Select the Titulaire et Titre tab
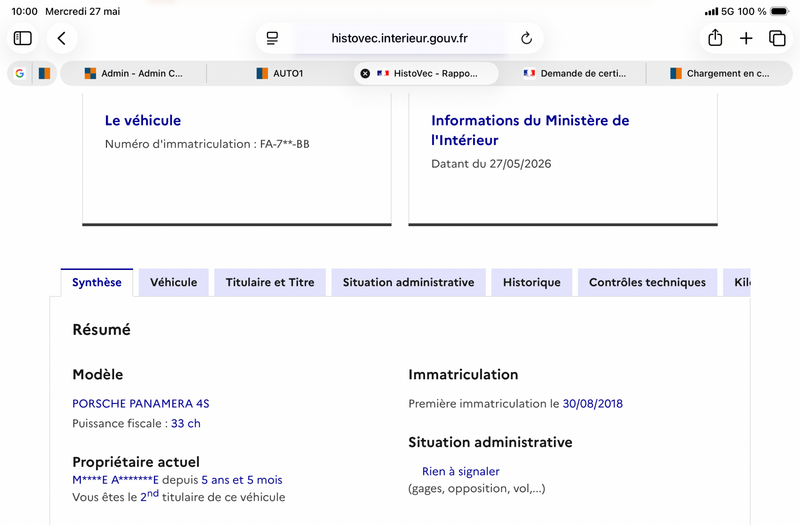800x525 pixels. click(270, 282)
